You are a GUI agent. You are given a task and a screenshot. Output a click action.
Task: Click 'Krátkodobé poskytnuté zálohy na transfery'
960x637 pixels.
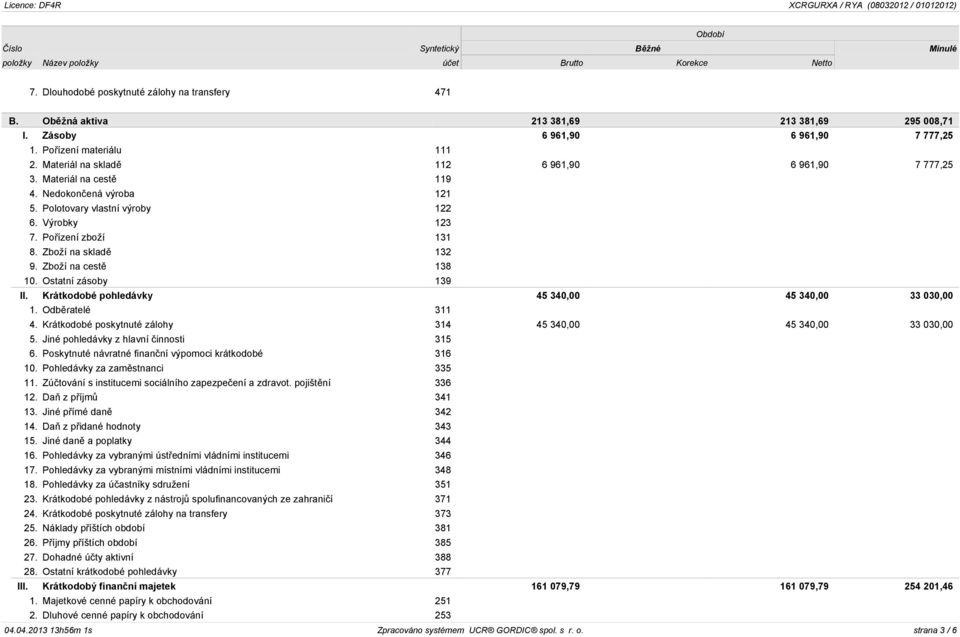135,513
